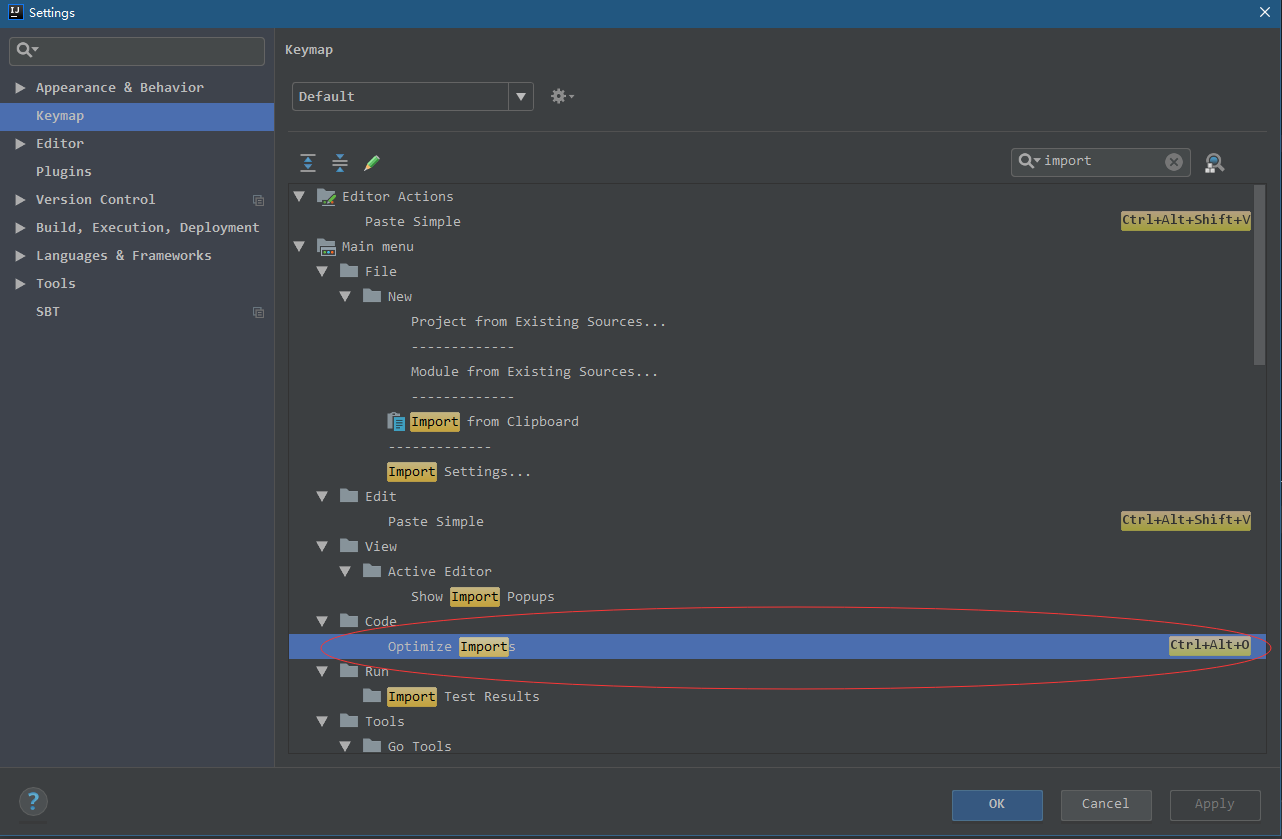1282x839 pixels.
Task: Click the search magnifier in keymap filter
Action: coord(1028,161)
